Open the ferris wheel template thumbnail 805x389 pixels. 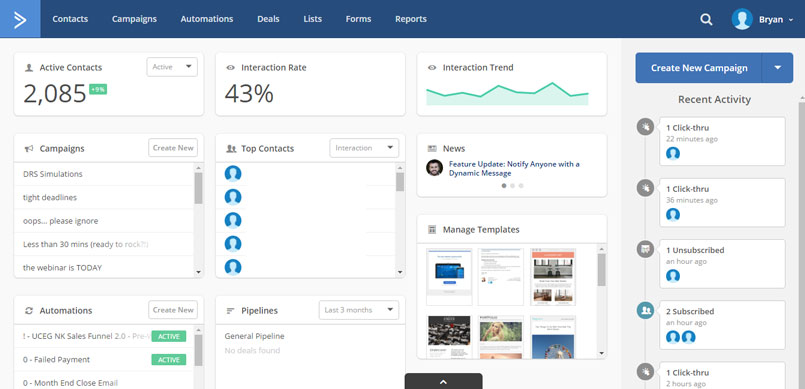point(553,337)
